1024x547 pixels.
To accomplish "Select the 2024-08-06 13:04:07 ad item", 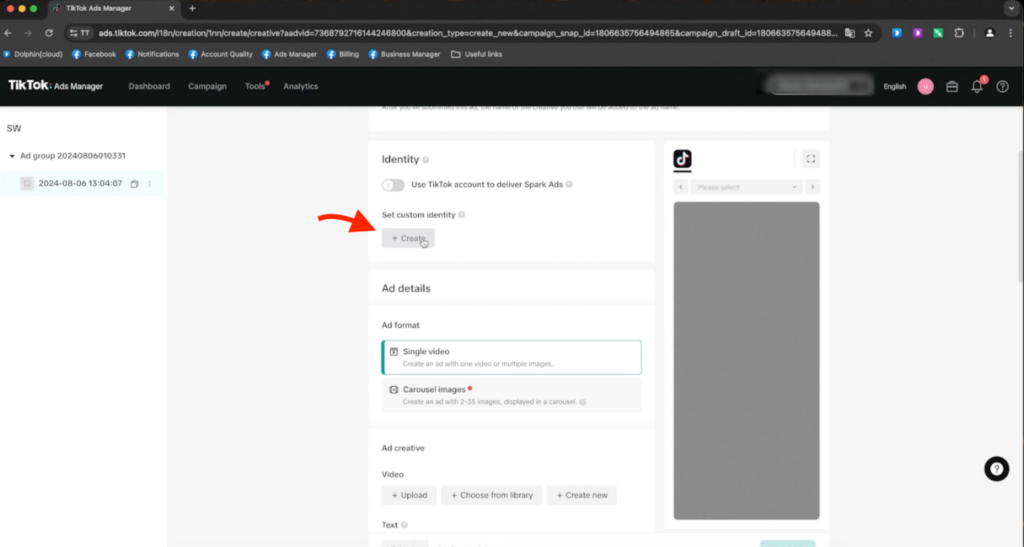I will pyautogui.click(x=81, y=184).
